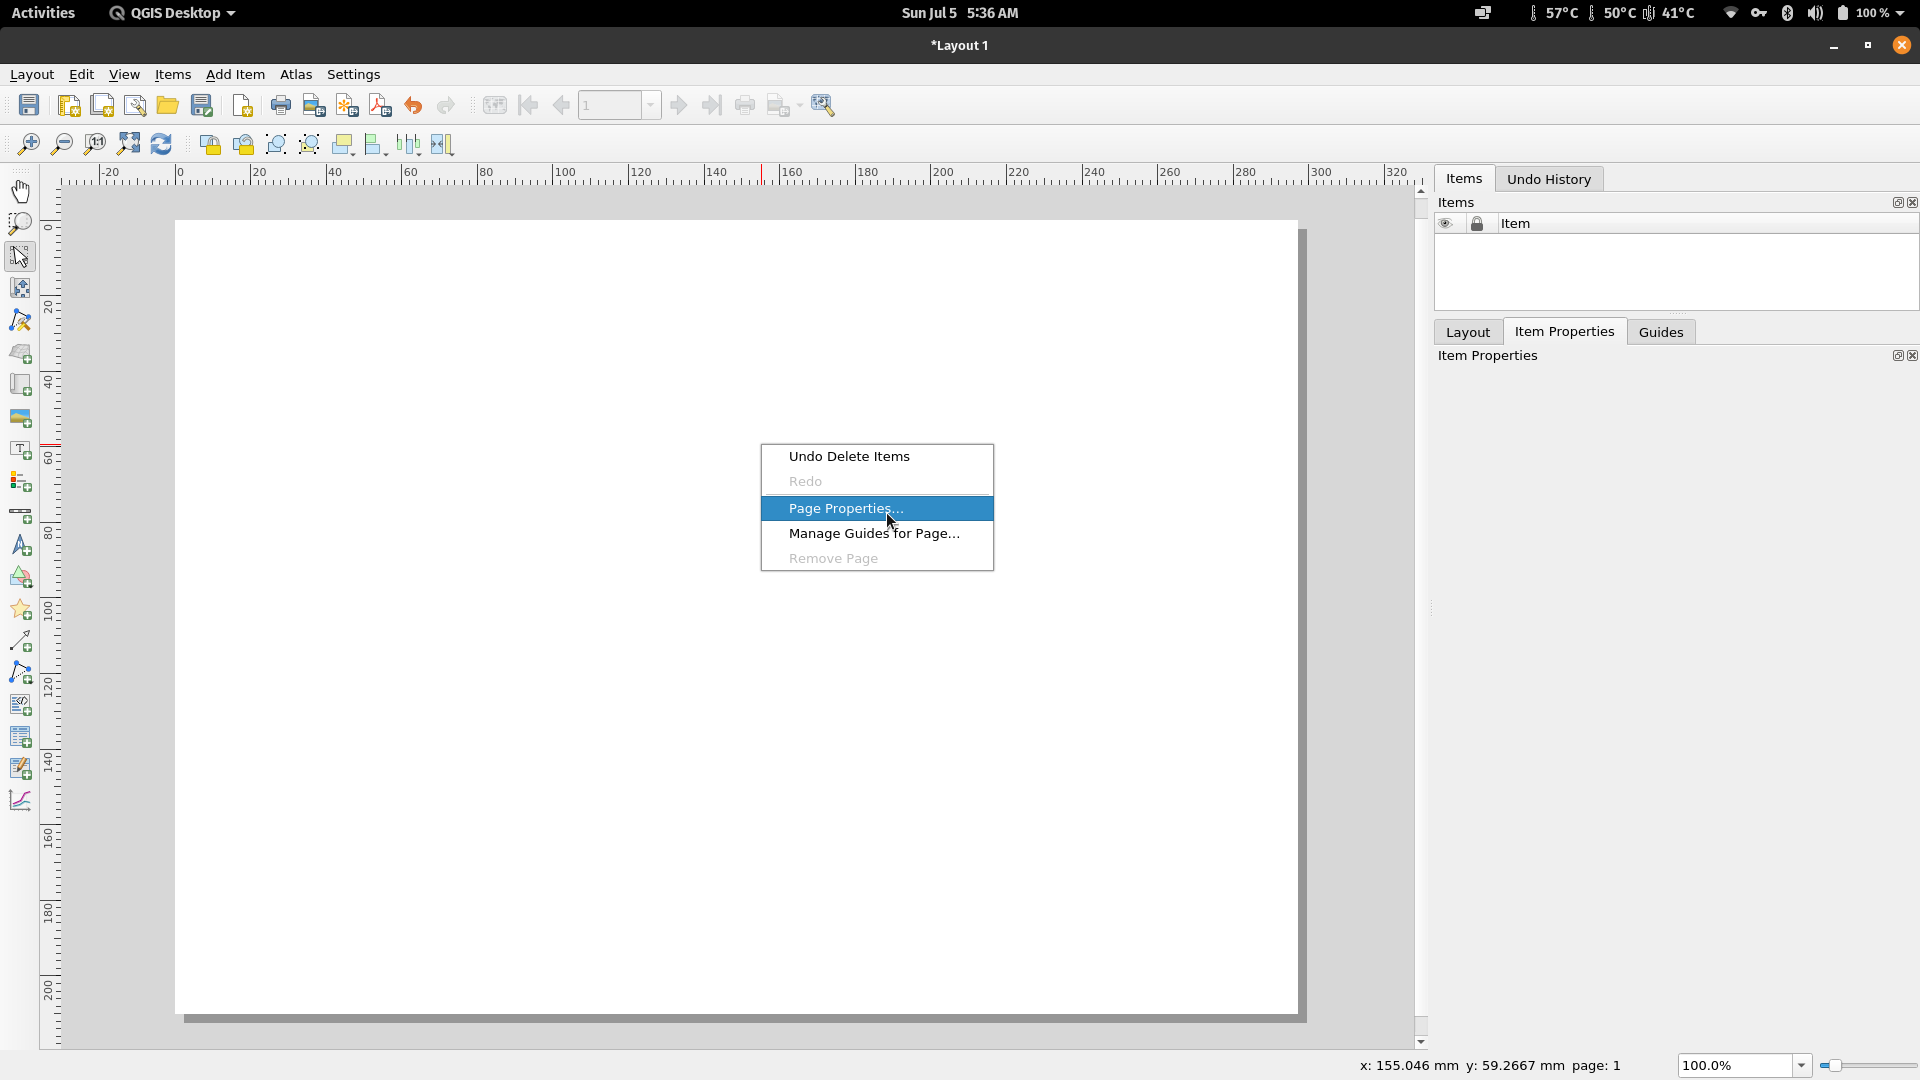Select the Add Label tool
Viewport: 1920px width, 1080px height.
[20, 450]
